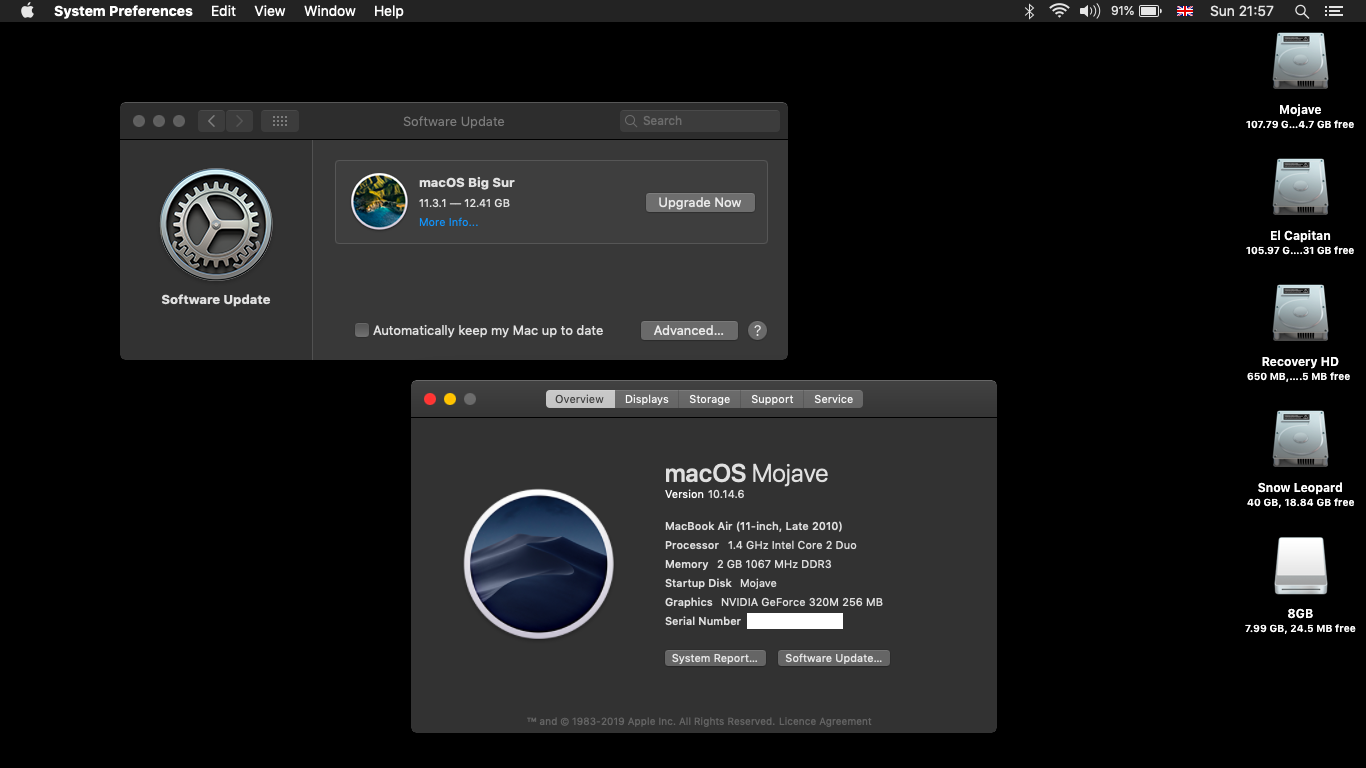The width and height of the screenshot is (1366, 768).
Task: Click the Startup Disk Mojave line
Action: pyautogui.click(x=721, y=583)
